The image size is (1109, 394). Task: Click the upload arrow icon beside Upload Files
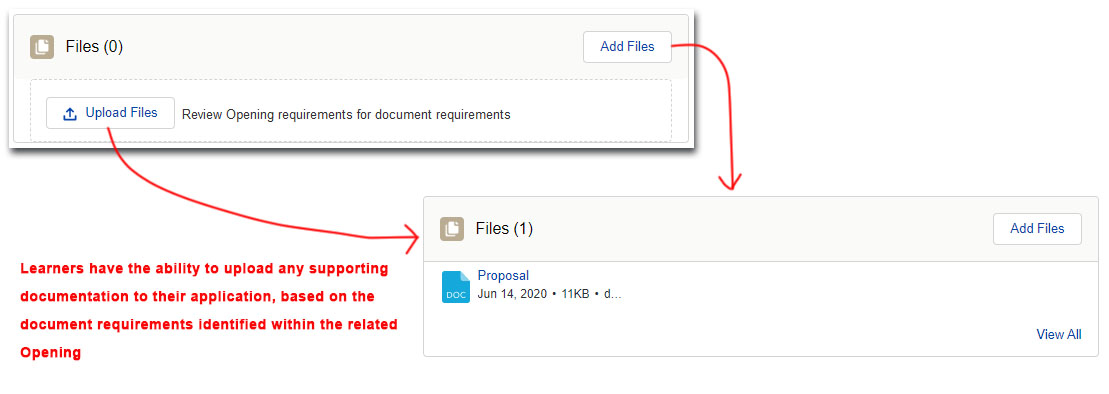click(70, 113)
